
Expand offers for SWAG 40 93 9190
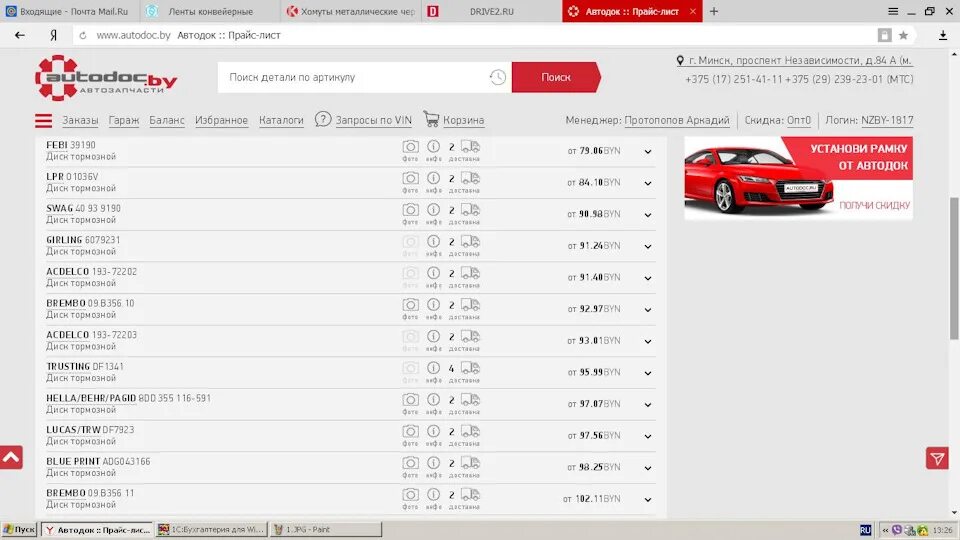coord(648,215)
